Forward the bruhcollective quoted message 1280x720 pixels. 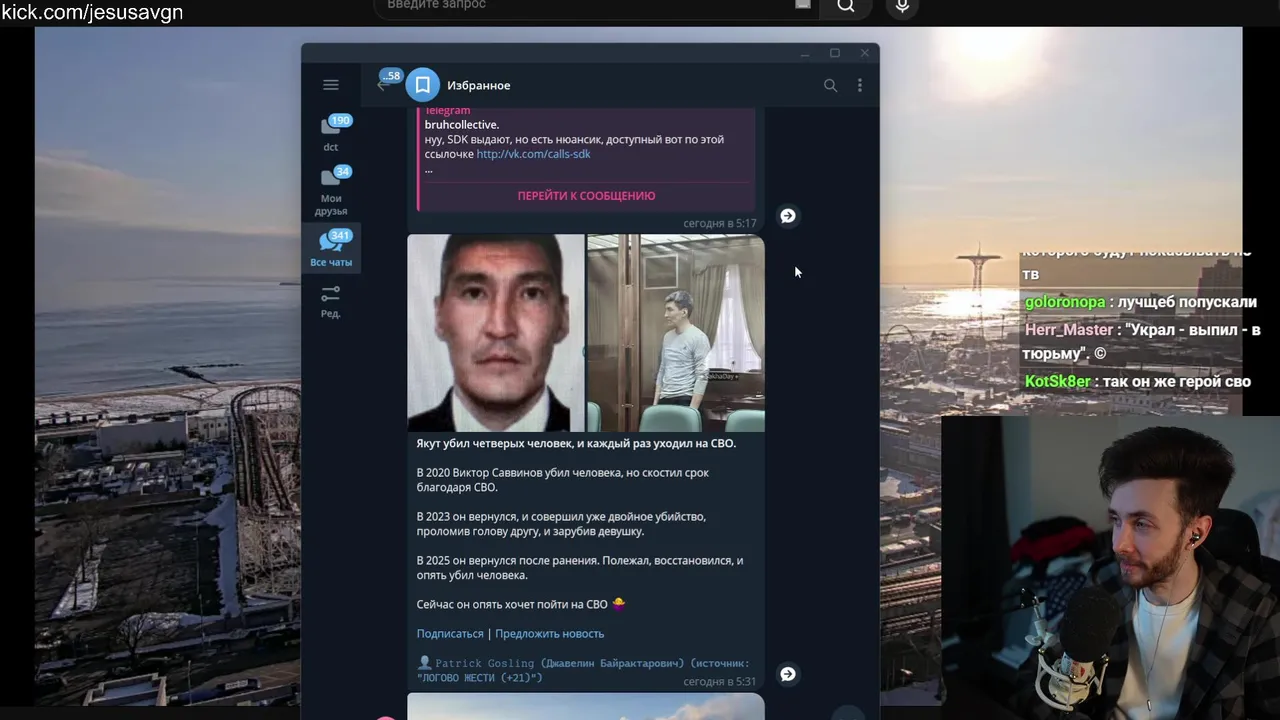point(788,216)
